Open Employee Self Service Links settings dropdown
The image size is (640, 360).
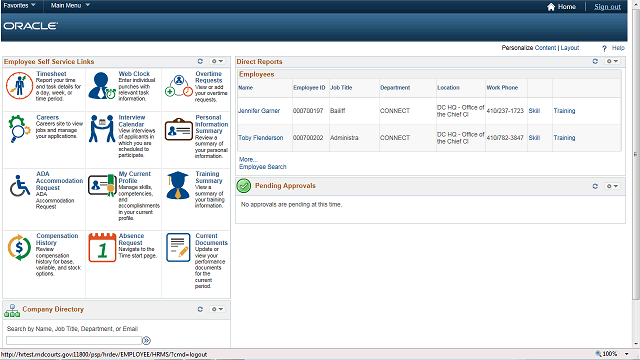tap(217, 61)
